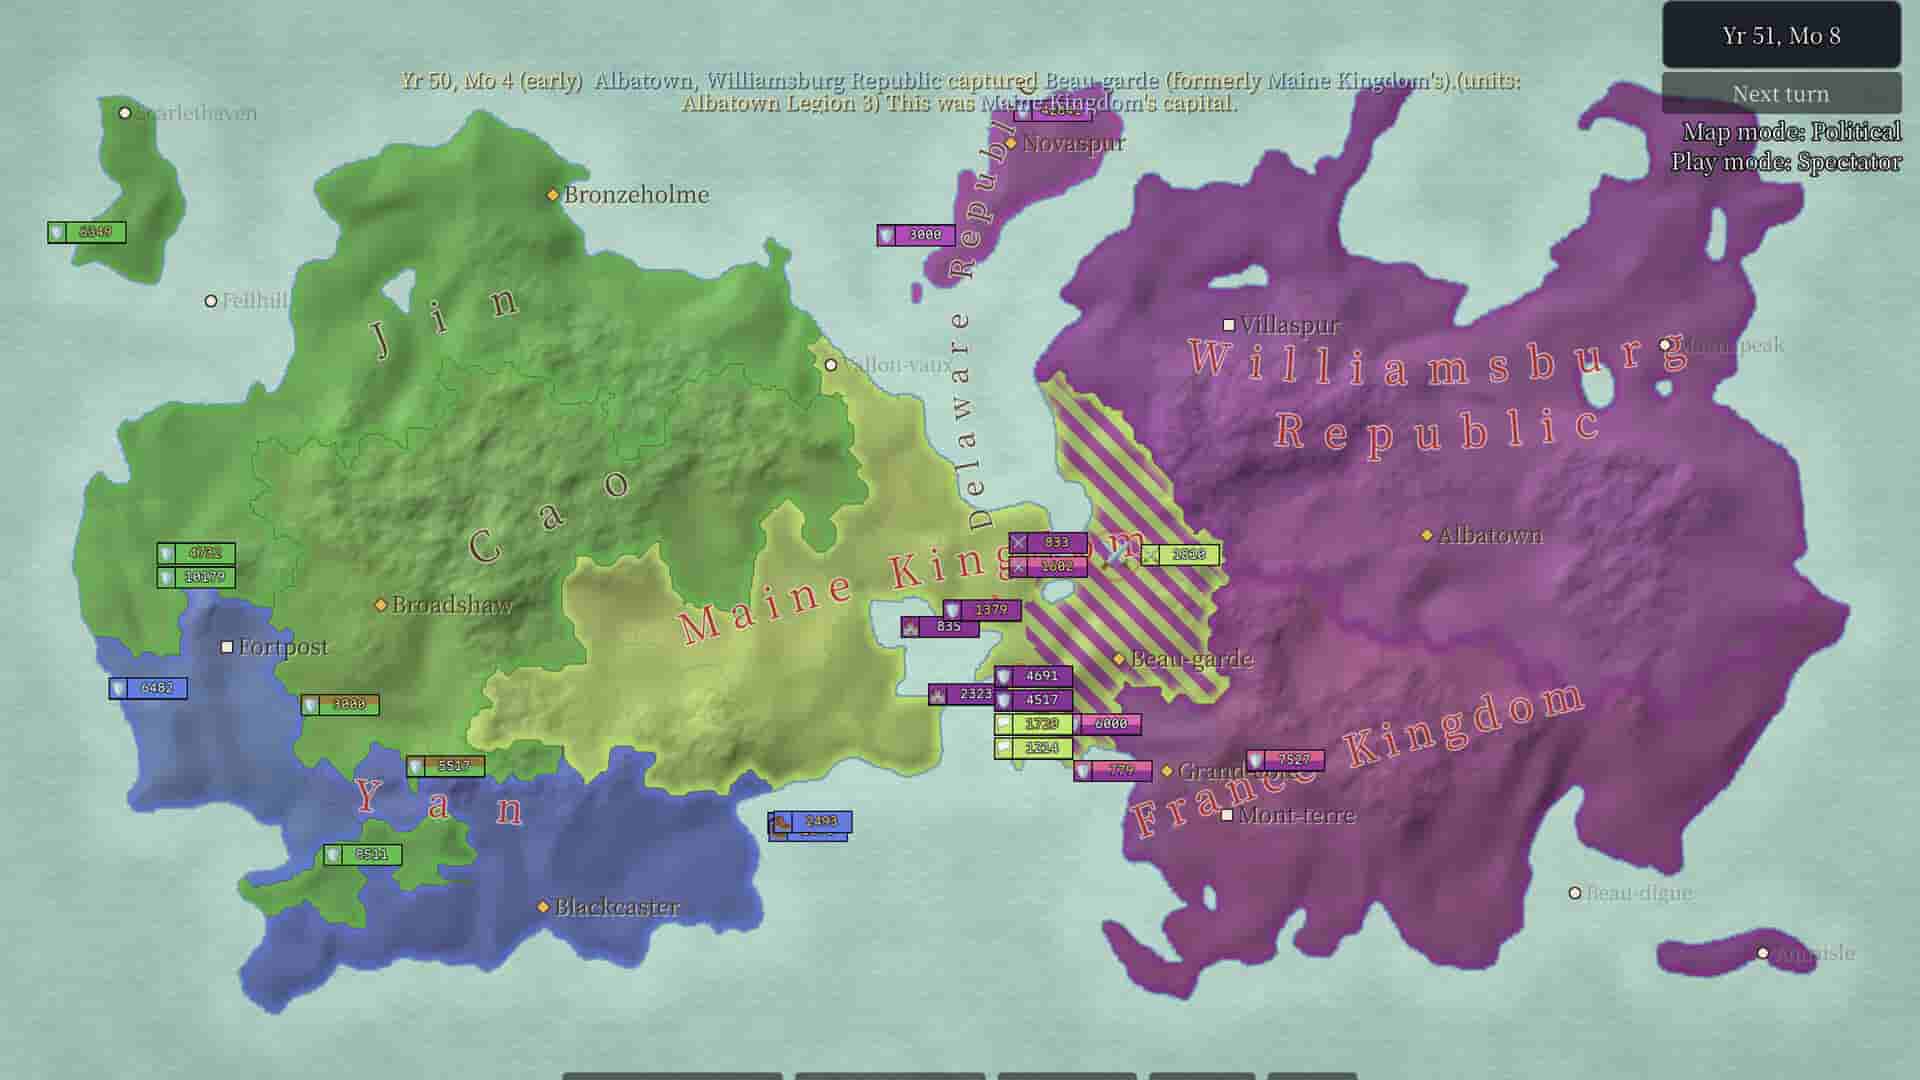Select the Annisle island town marker
Screen dimensions: 1920x1080
tap(1763, 953)
